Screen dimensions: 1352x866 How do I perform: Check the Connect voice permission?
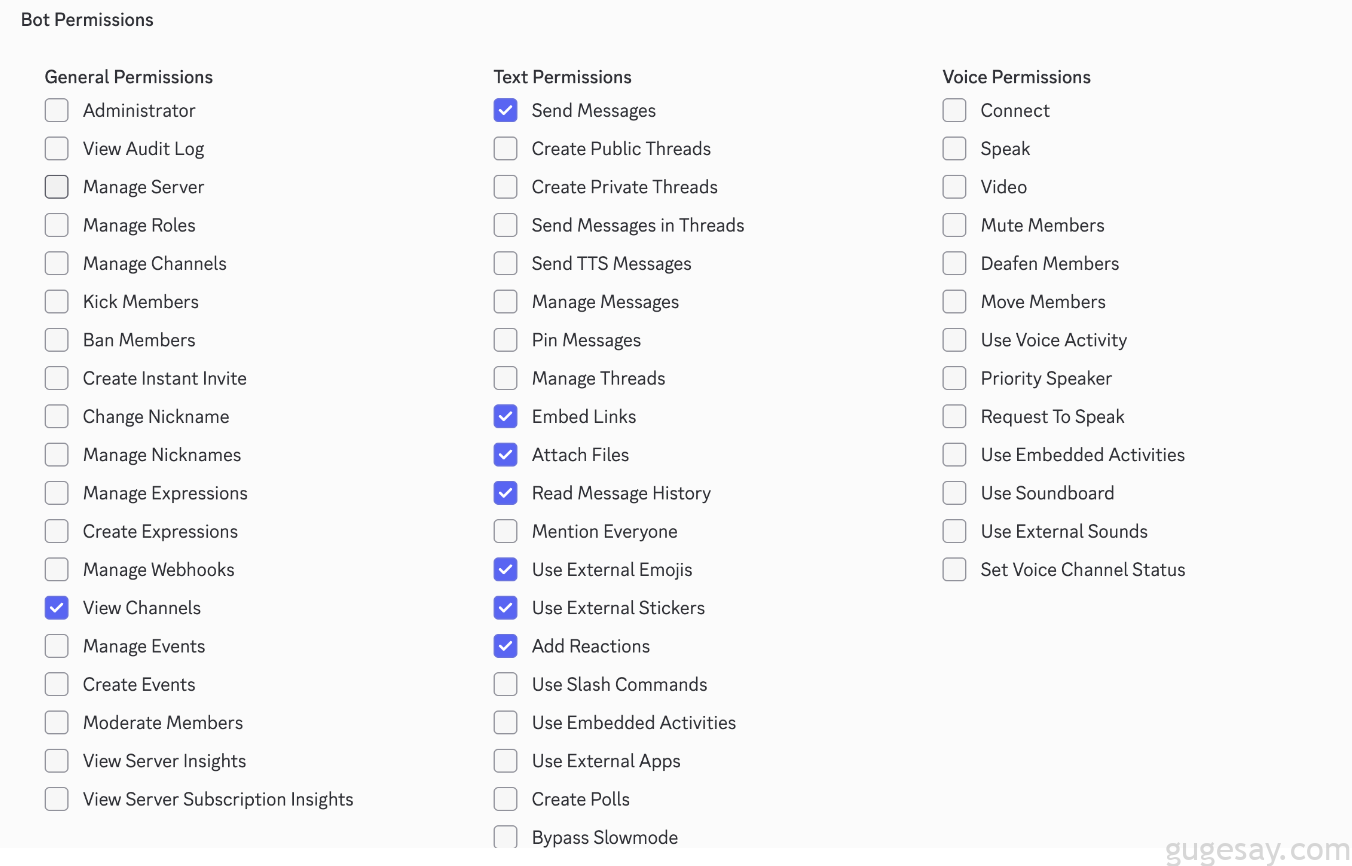pos(955,110)
